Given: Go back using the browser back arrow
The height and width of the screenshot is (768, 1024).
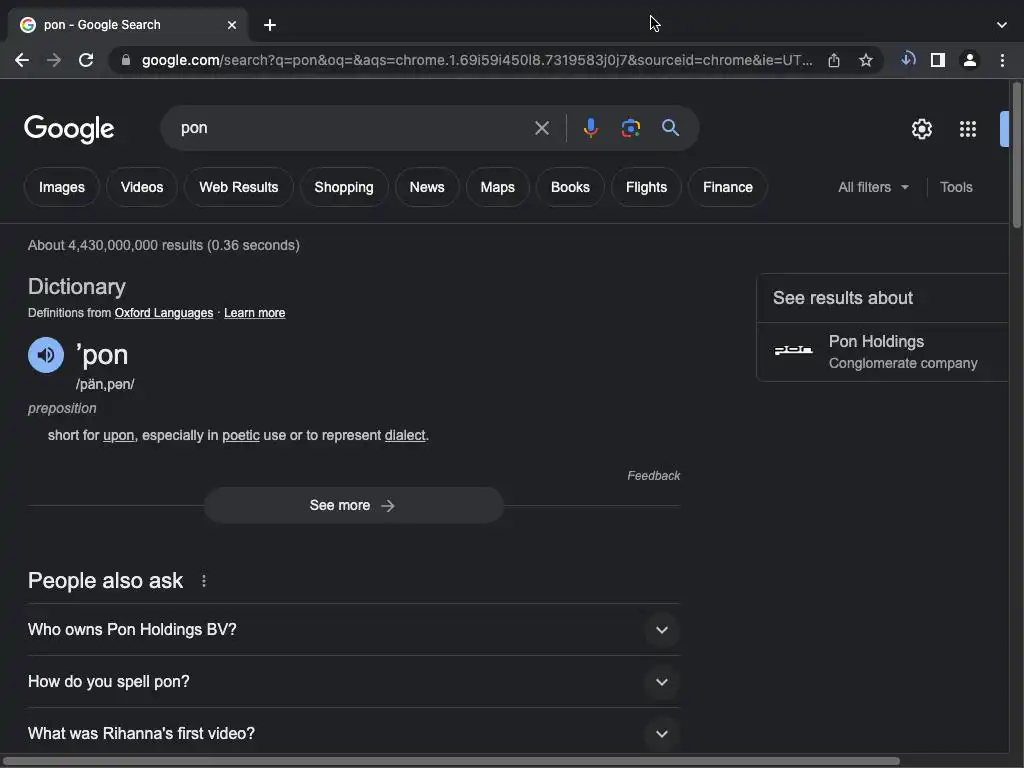Looking at the screenshot, I should point(22,60).
